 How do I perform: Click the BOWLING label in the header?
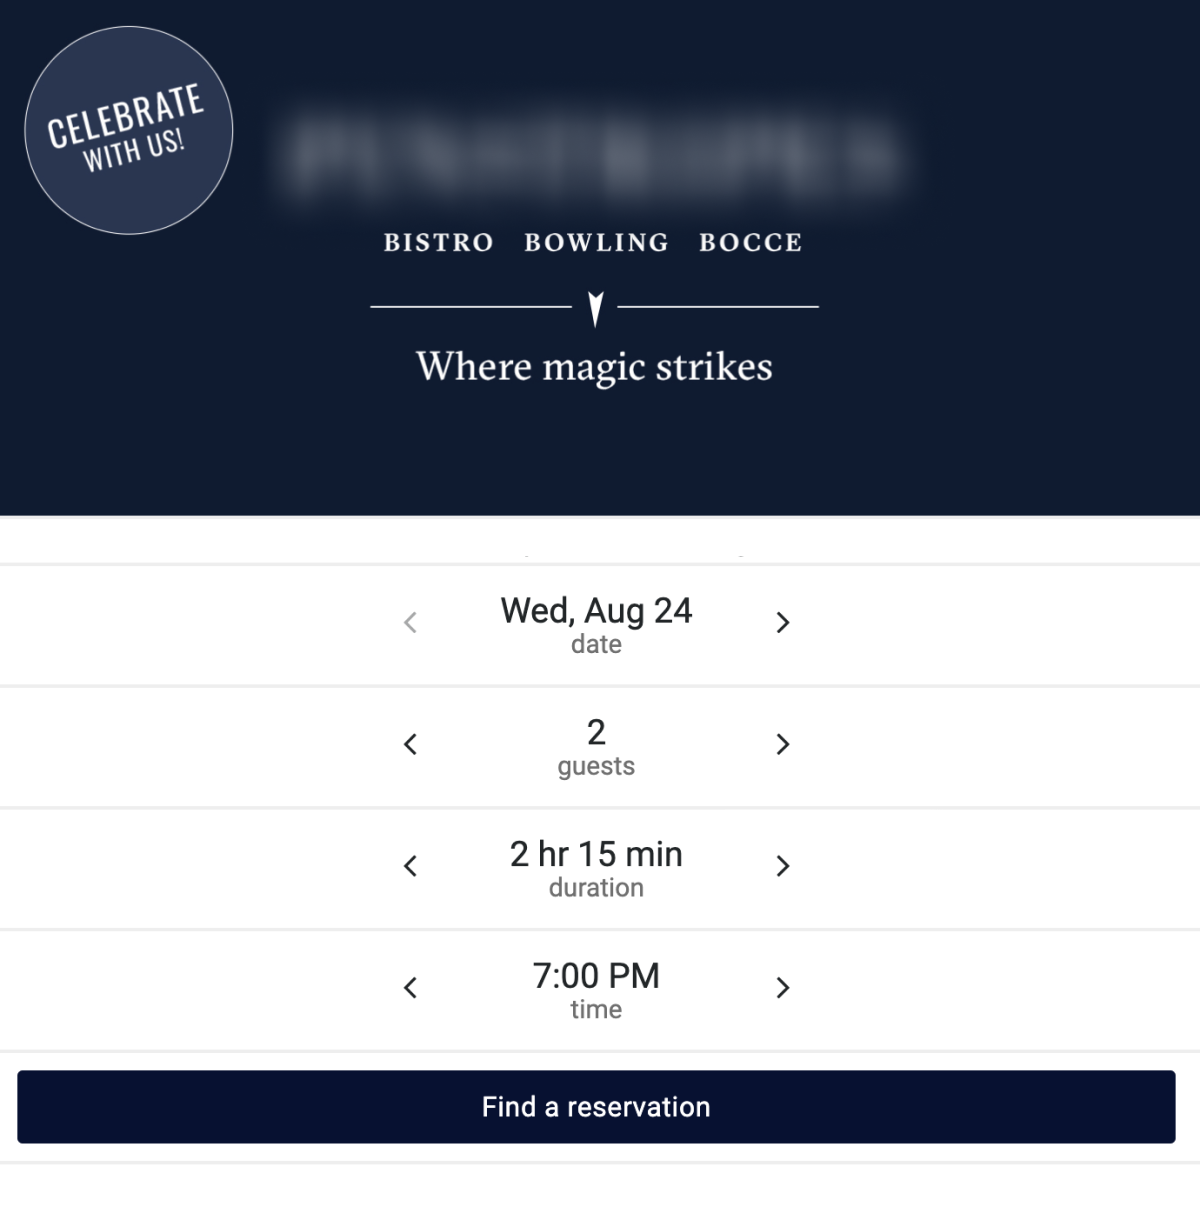click(x=596, y=242)
